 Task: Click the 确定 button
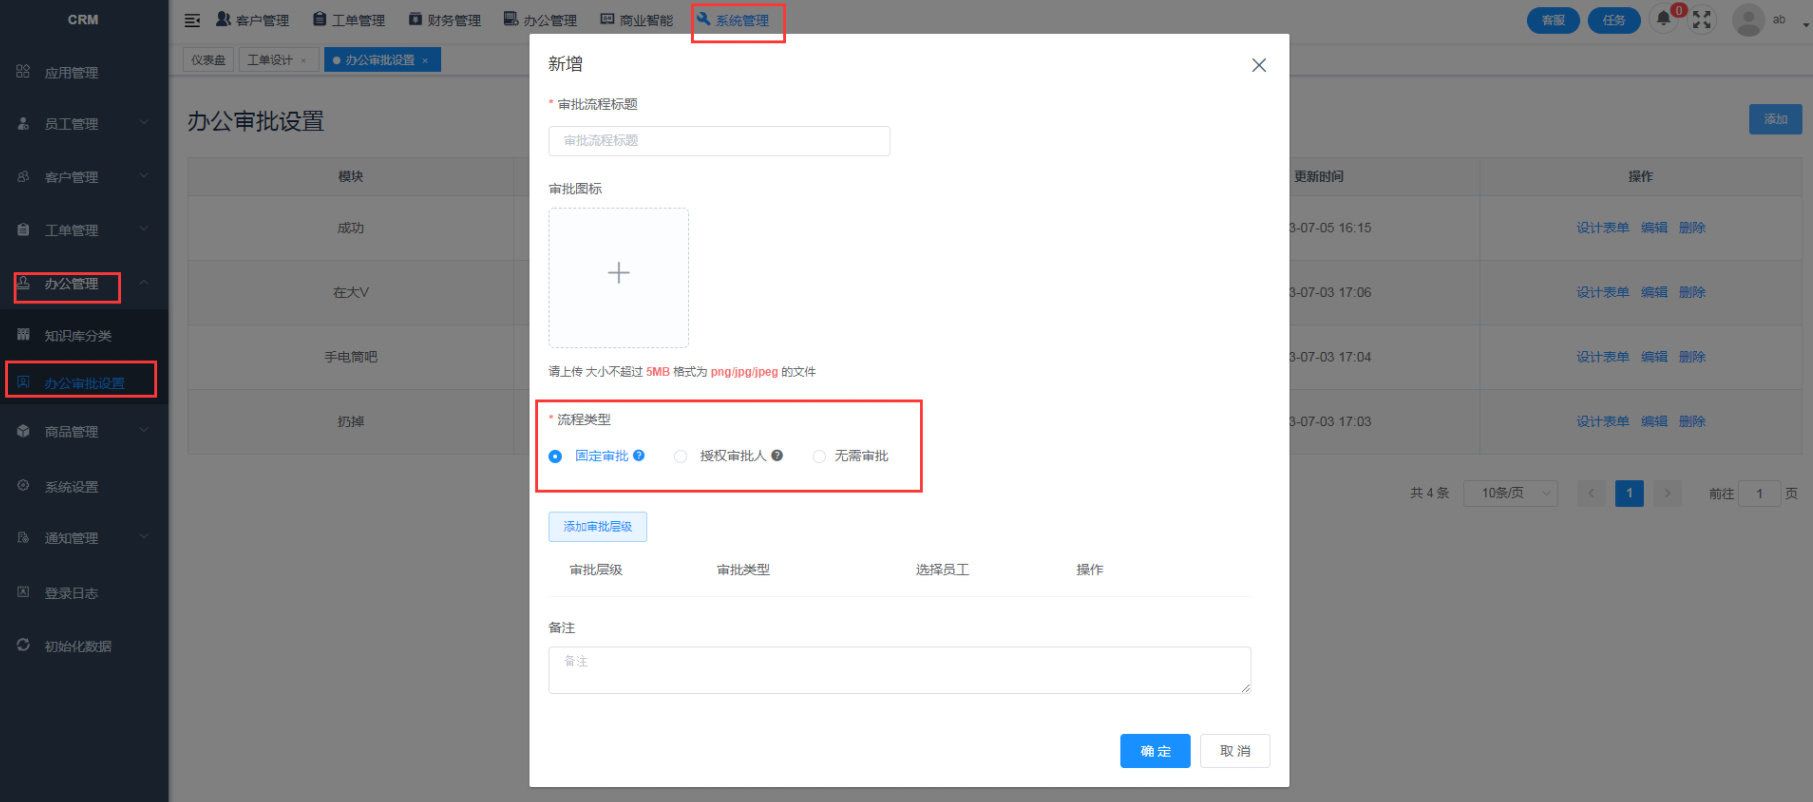point(1155,751)
